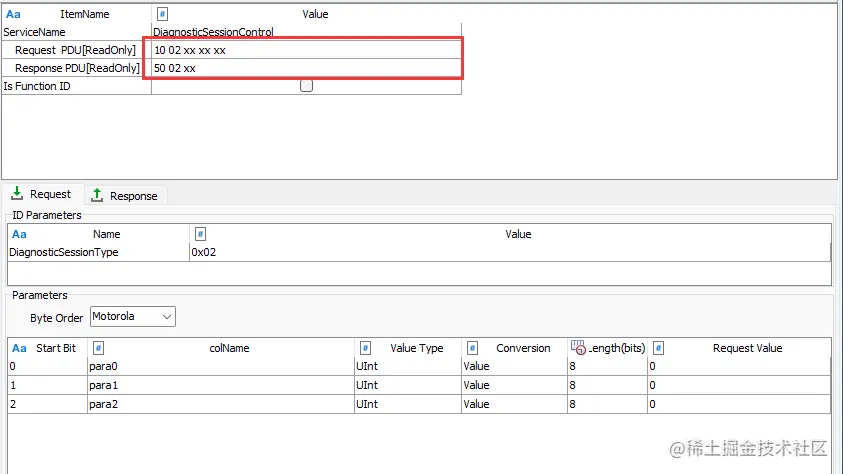Click the type icon beside Value Type header
This screenshot has width=843, height=474.
click(366, 348)
